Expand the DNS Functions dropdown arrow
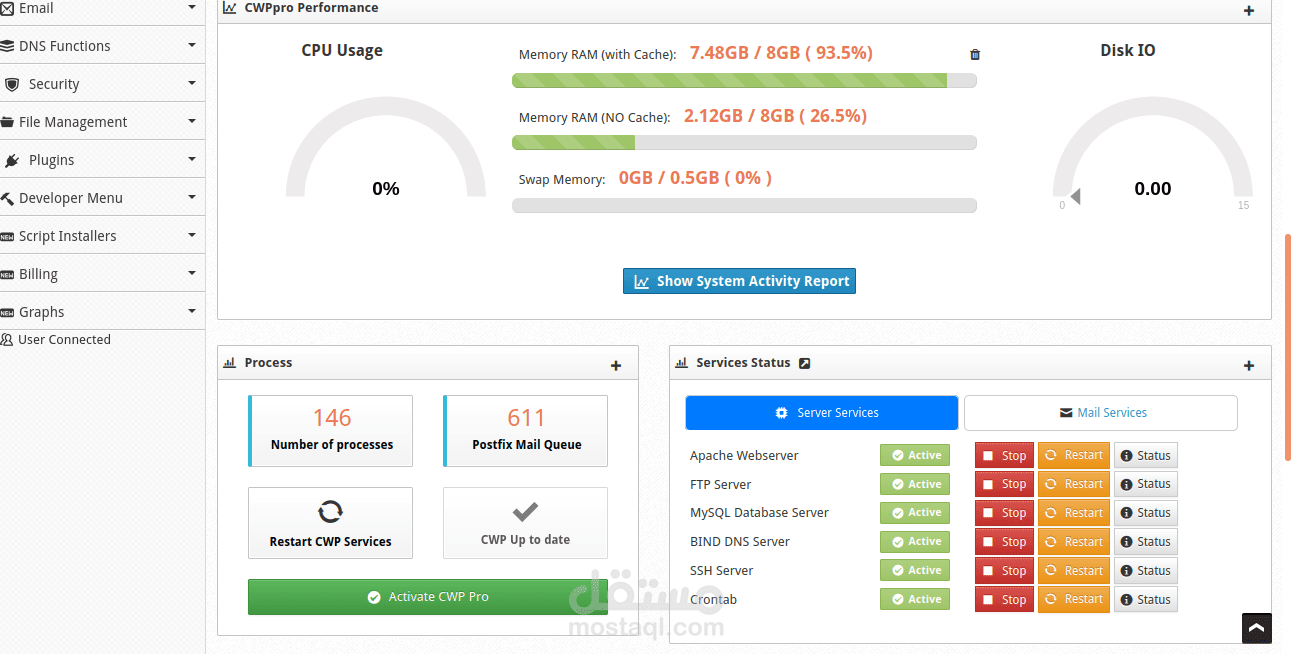 pyautogui.click(x=192, y=45)
